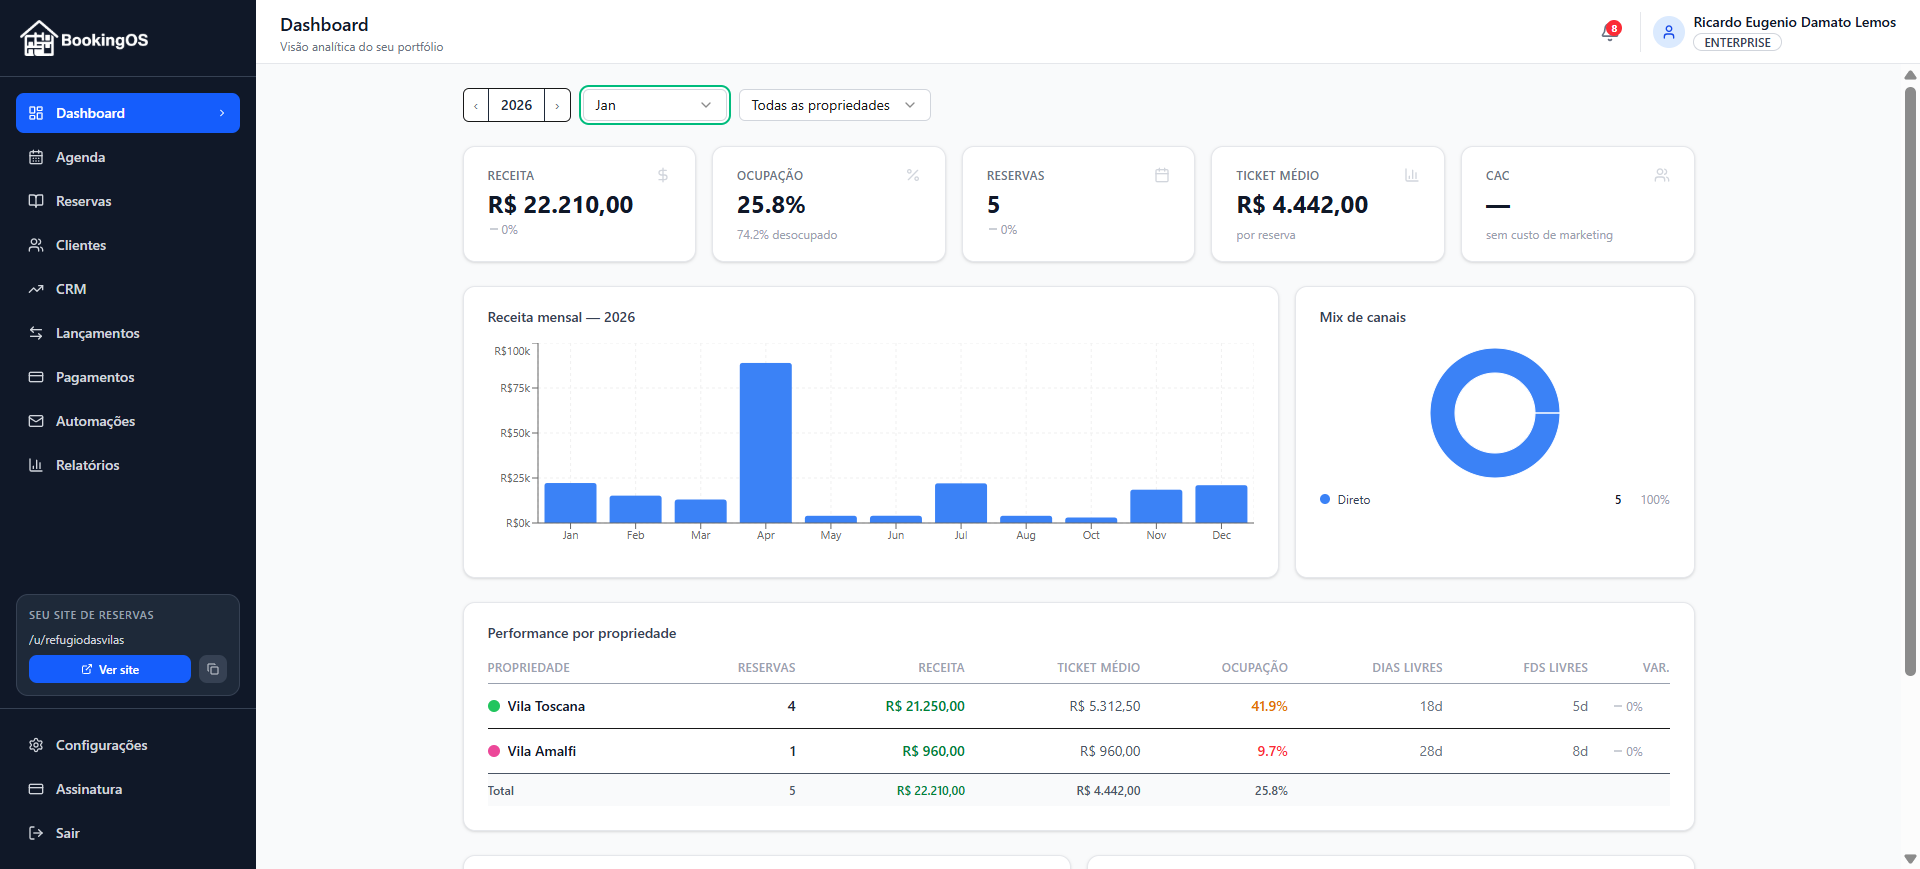Screen dimensions: 1920x869
Task: Navigate to the CRM section
Action: click(71, 289)
